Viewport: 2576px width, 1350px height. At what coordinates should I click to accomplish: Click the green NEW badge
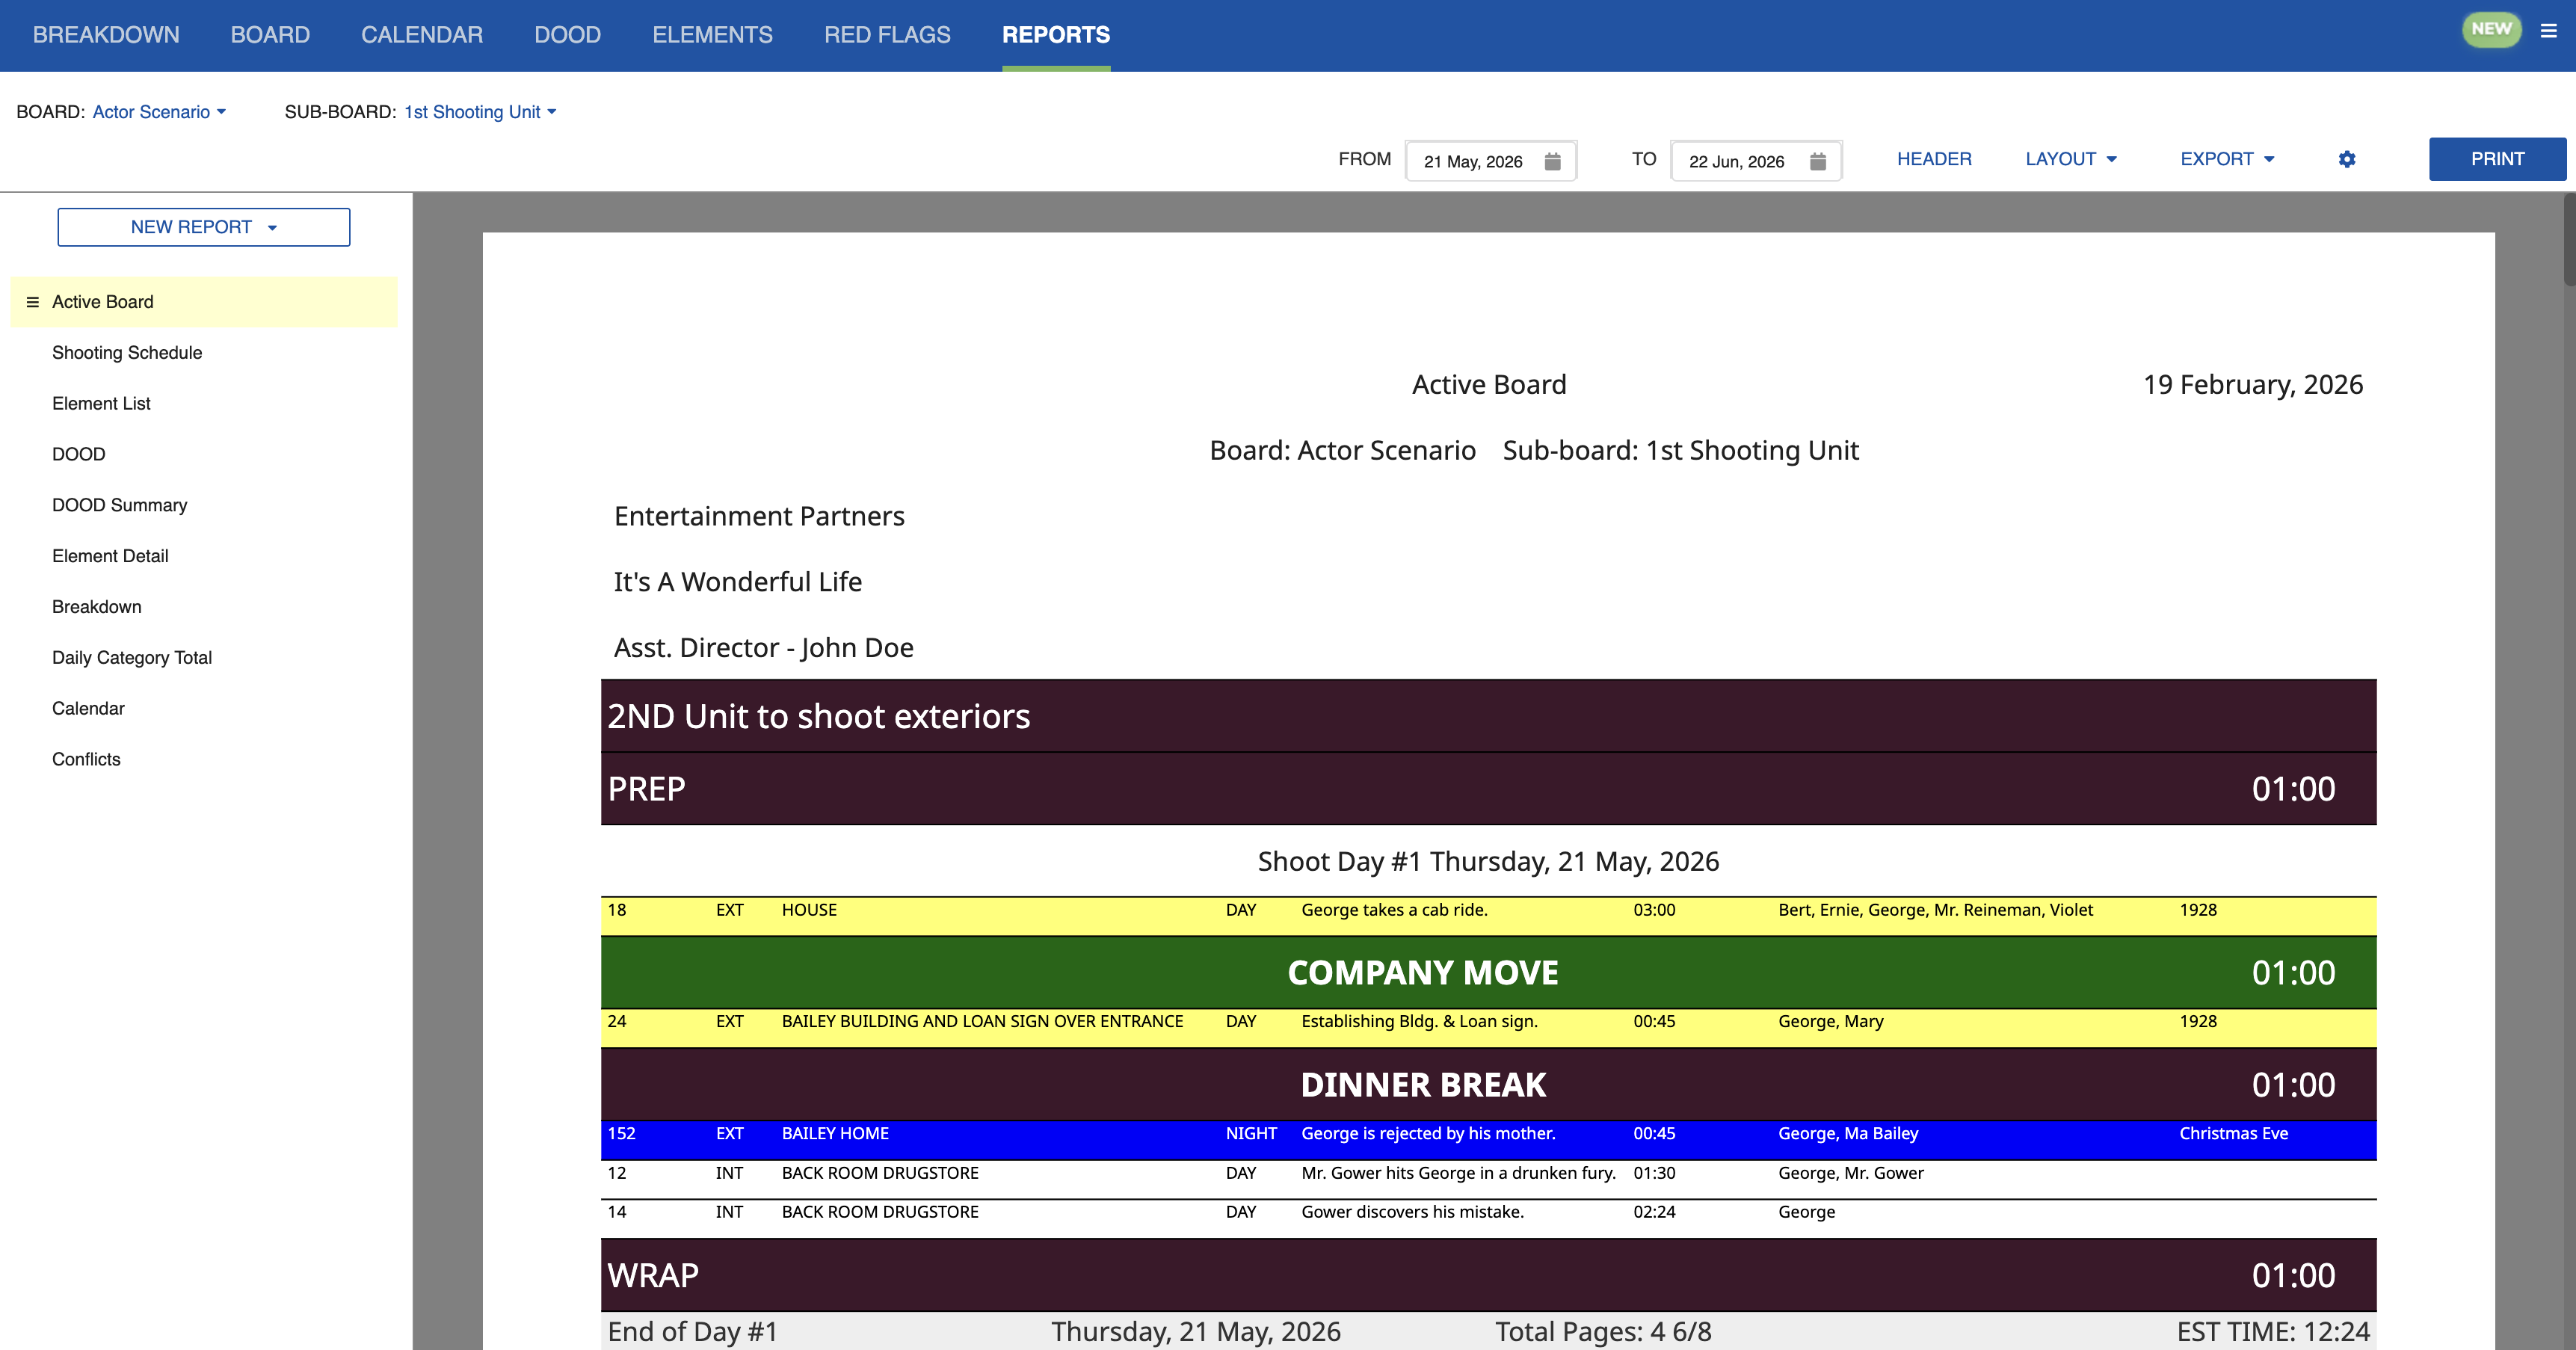point(2492,29)
